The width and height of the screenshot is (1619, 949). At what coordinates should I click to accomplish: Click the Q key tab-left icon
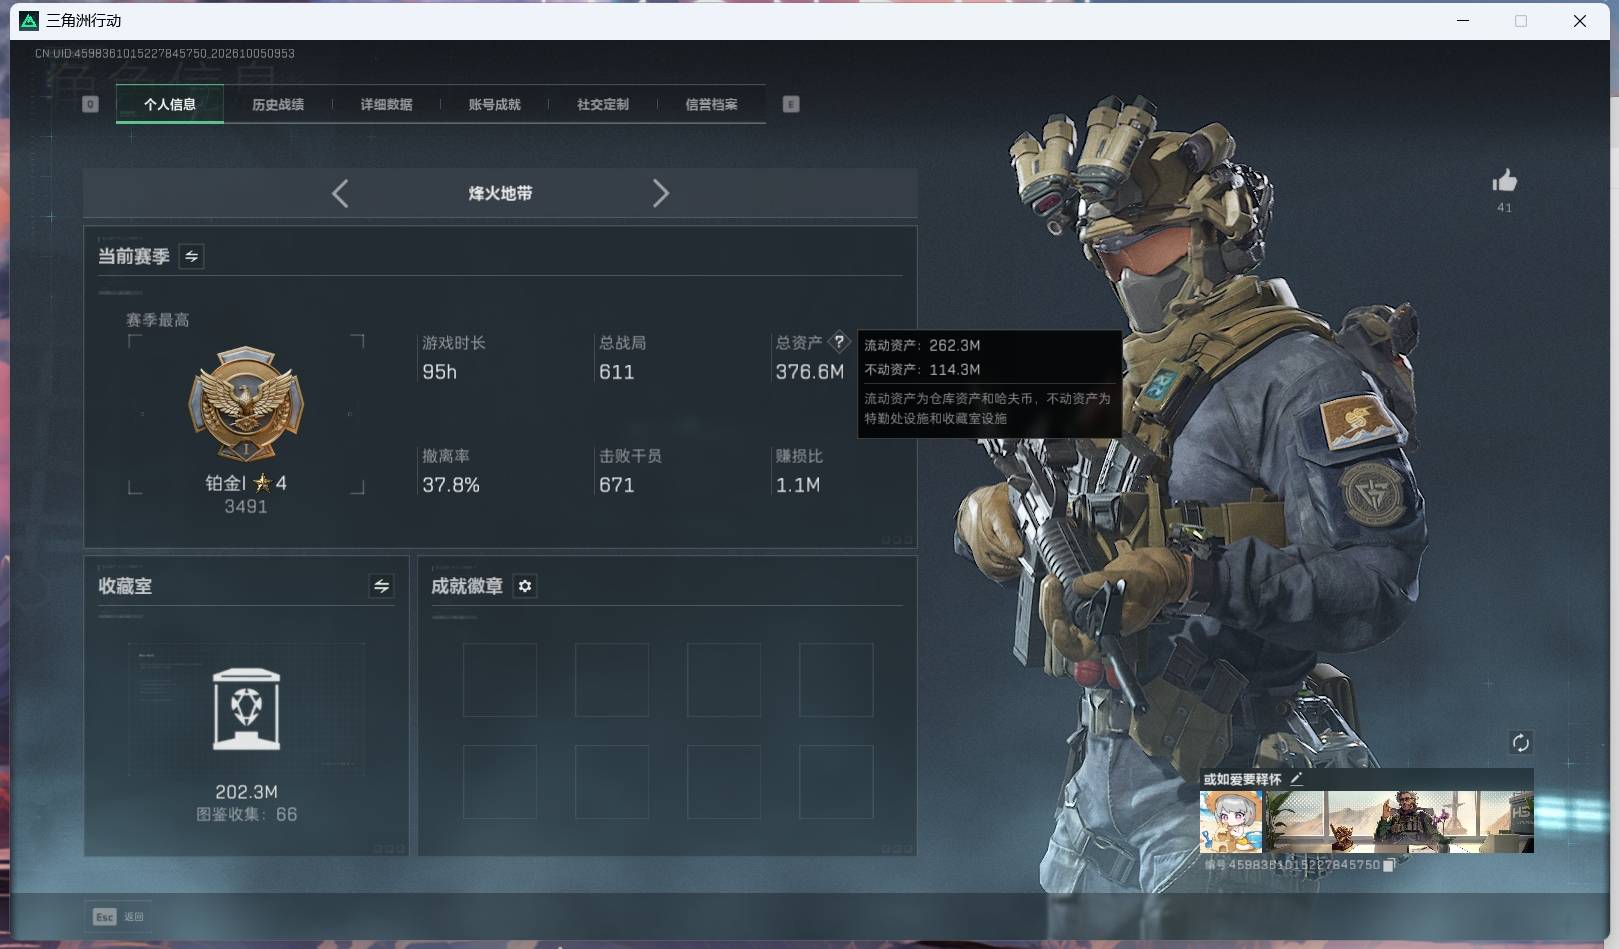tap(90, 104)
